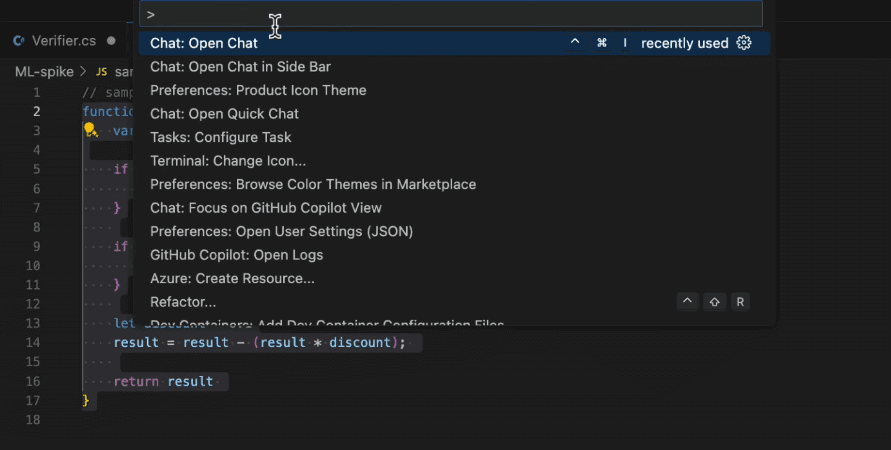Click the closing brace on line 17
This screenshot has height=450, width=891.
pyautogui.click(x=86, y=401)
